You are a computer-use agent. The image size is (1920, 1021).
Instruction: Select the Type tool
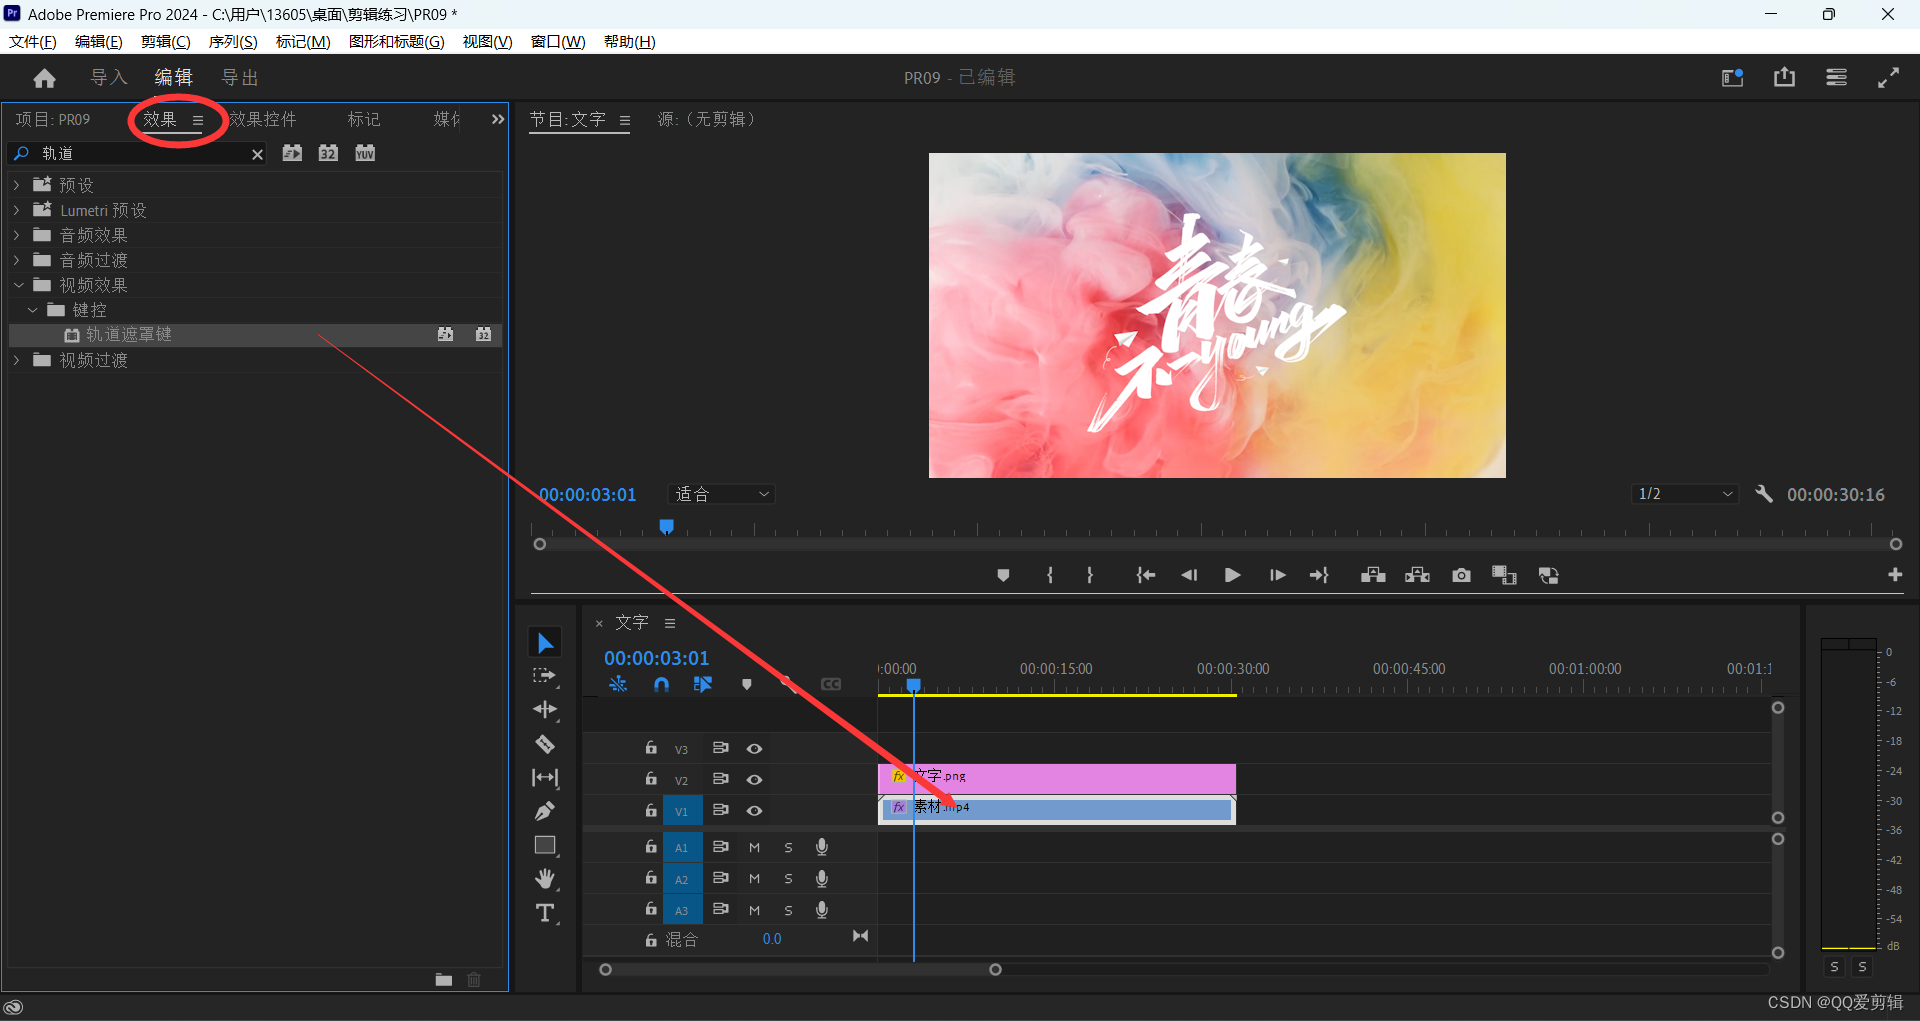(545, 913)
